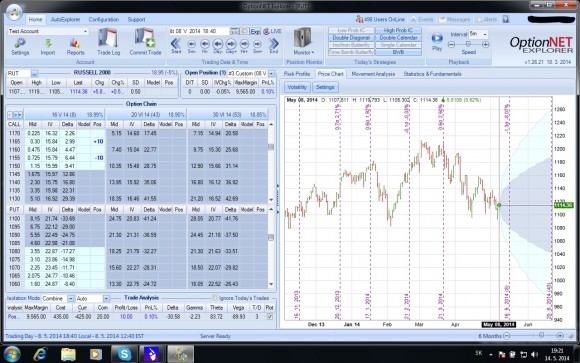Click the Users OnLine icon
The width and height of the screenshot is (580, 363).
click(x=359, y=19)
